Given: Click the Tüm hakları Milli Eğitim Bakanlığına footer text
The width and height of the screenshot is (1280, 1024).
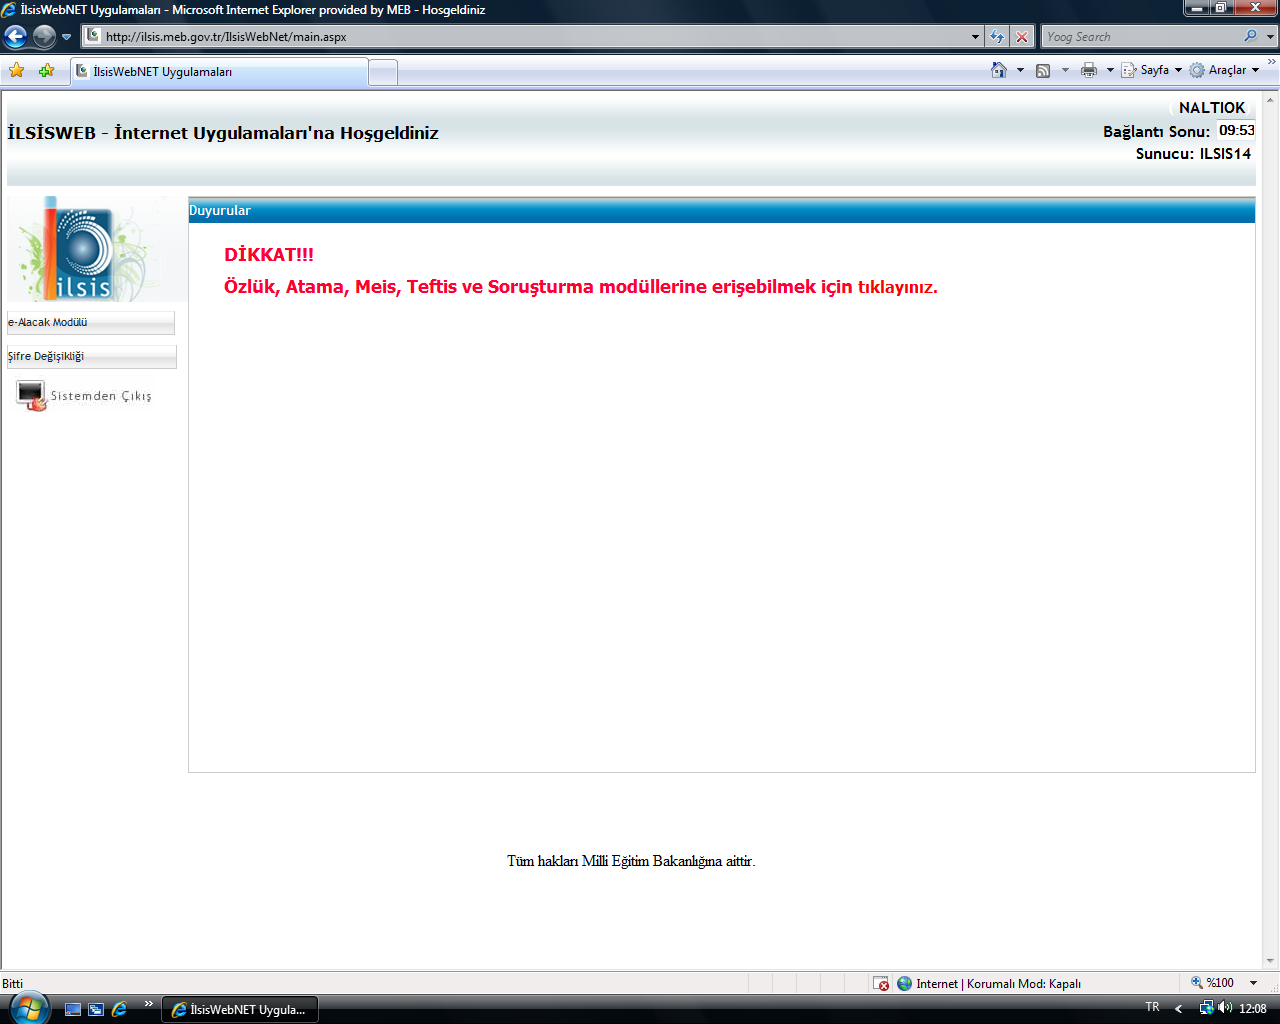Looking at the screenshot, I should click(631, 861).
